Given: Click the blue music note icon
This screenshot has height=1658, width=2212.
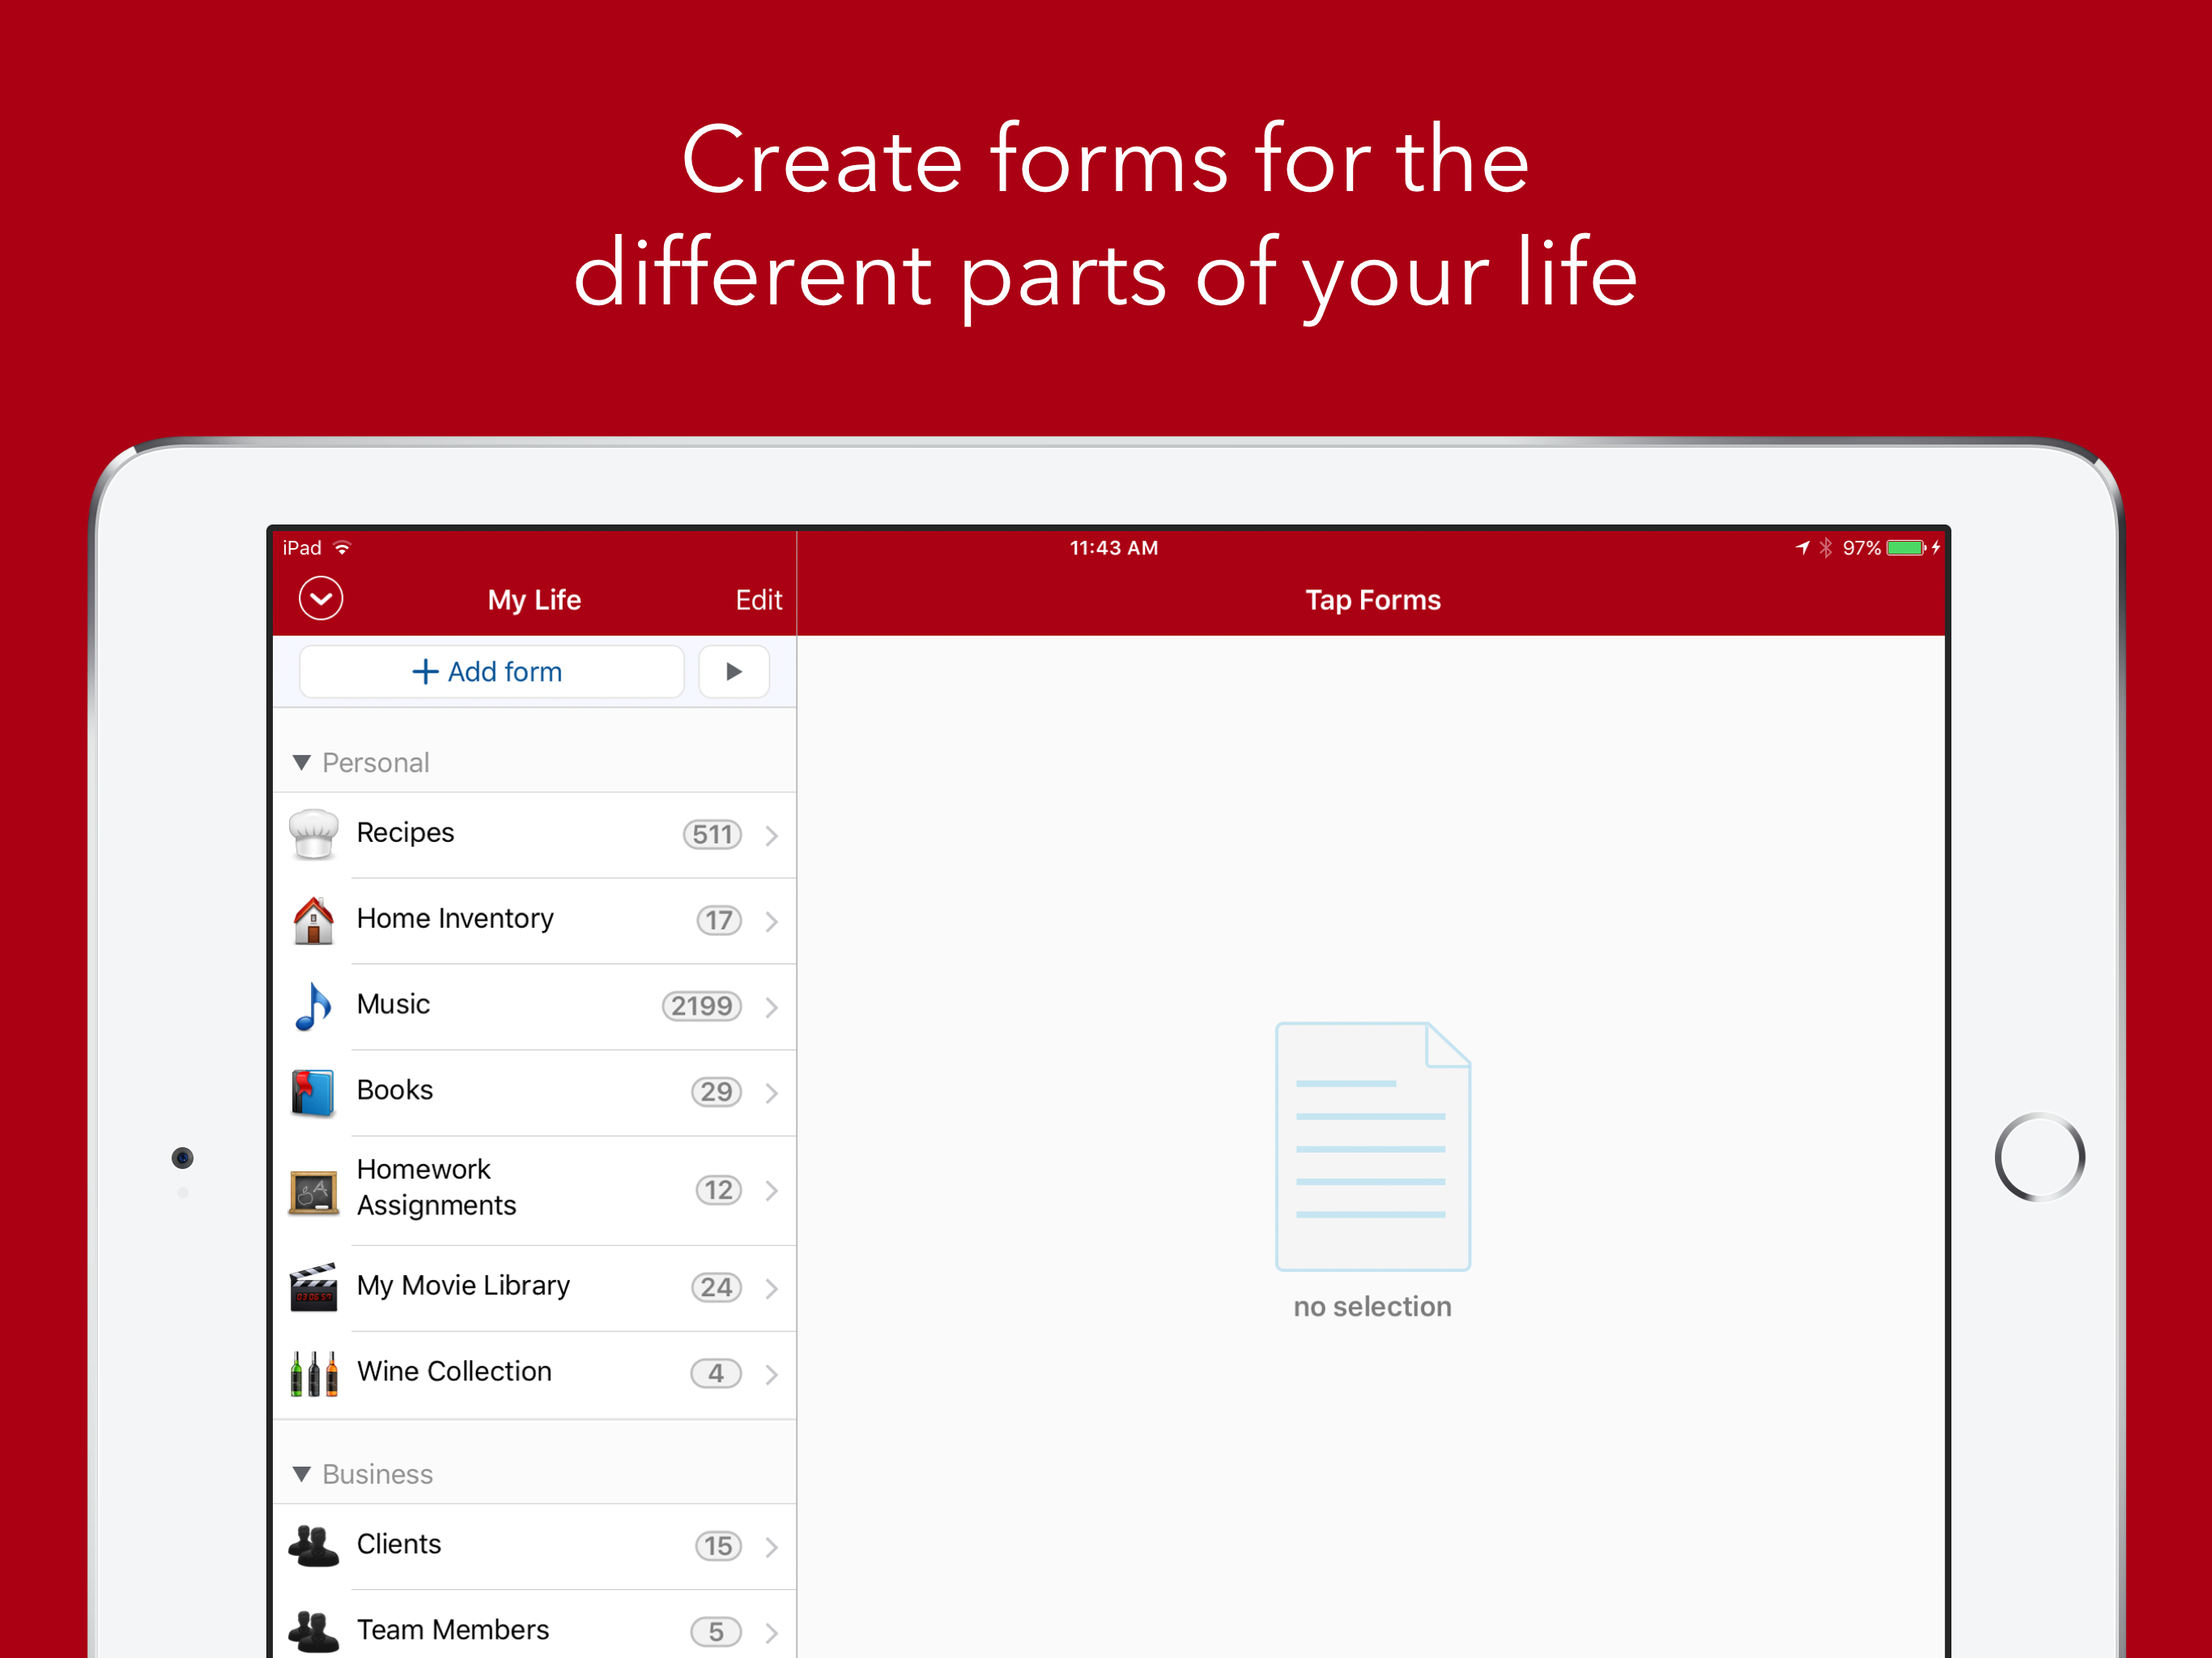Looking at the screenshot, I should coord(313,1006).
